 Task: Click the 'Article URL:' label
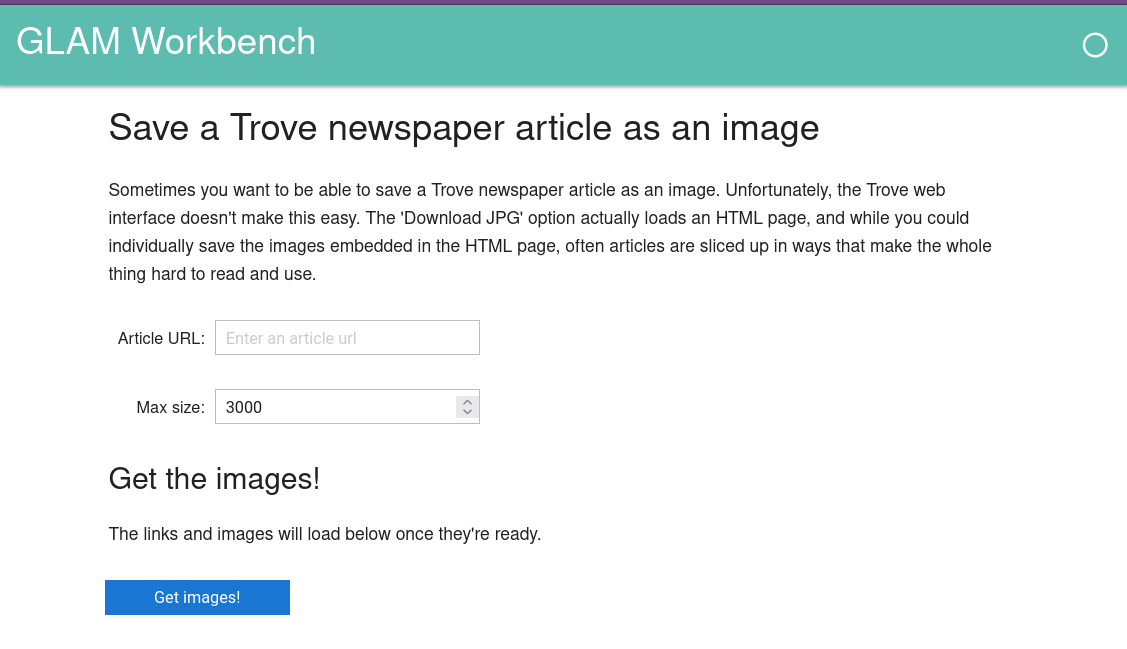point(161,339)
